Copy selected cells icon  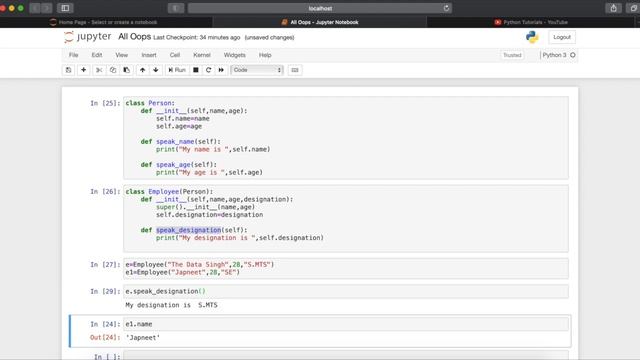113,70
